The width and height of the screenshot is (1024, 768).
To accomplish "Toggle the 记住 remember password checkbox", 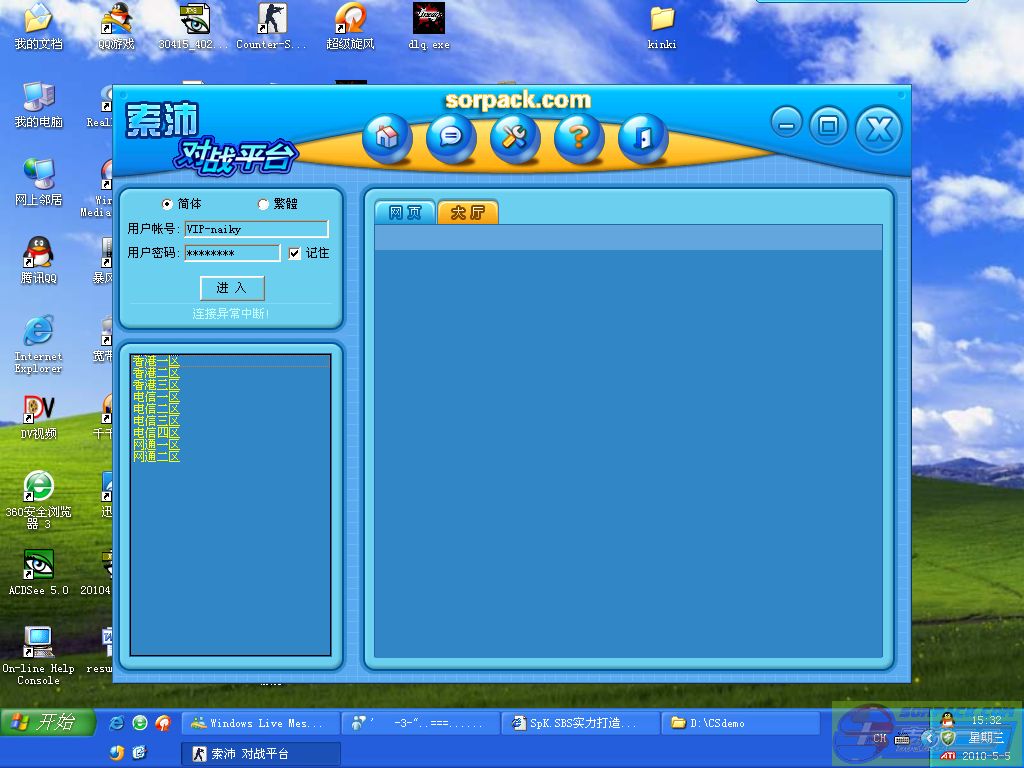I will click(x=294, y=254).
